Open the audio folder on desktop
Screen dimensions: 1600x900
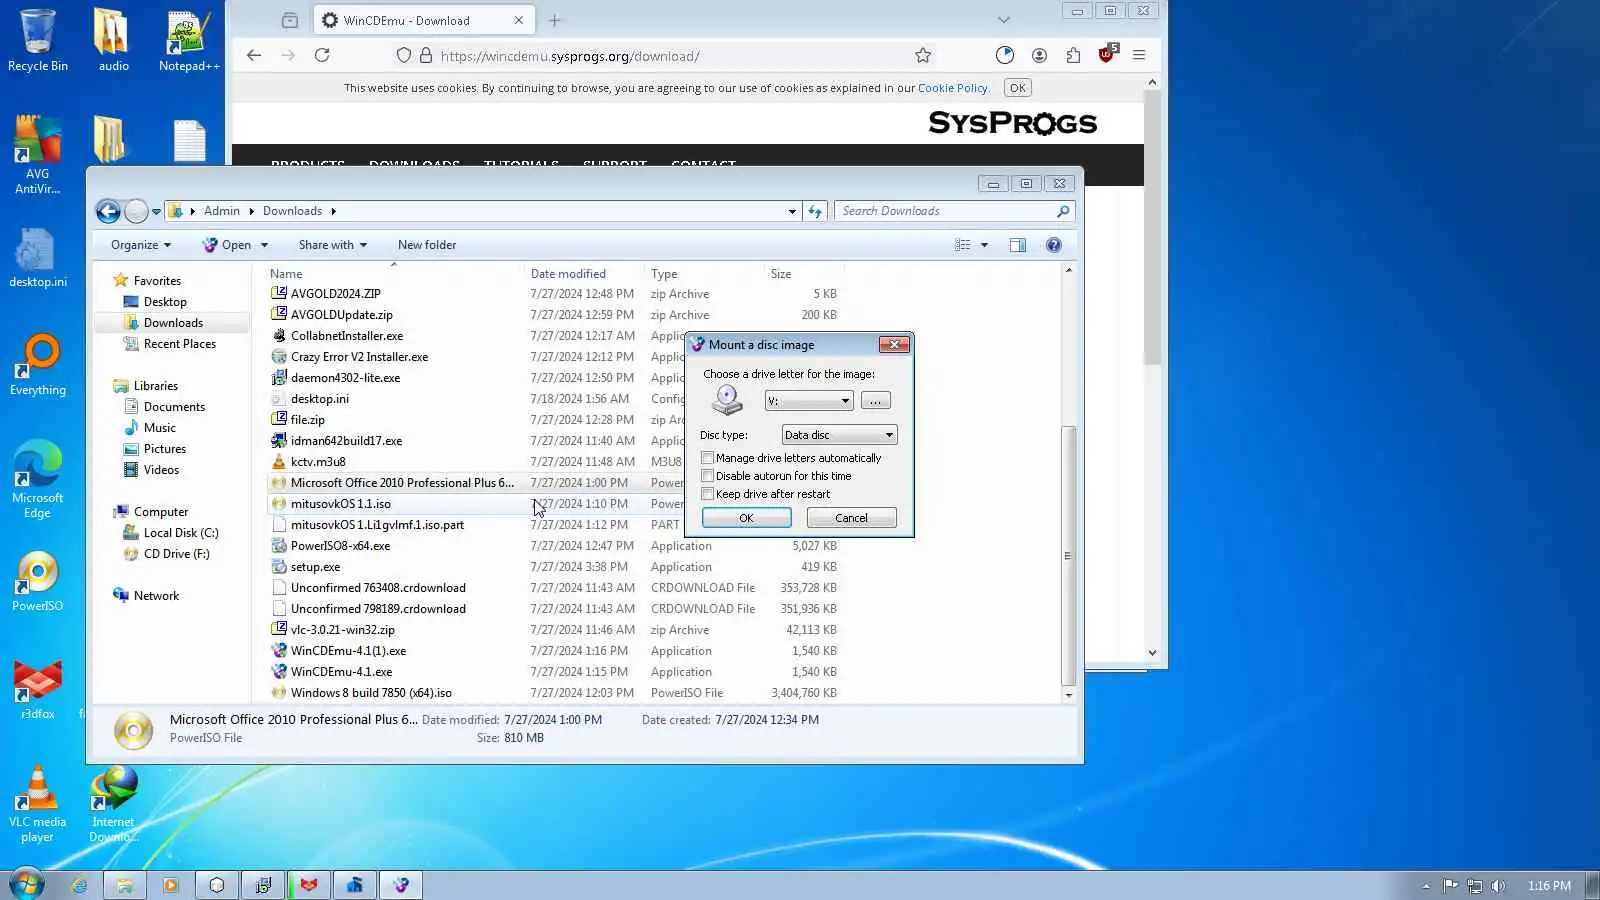coord(112,40)
